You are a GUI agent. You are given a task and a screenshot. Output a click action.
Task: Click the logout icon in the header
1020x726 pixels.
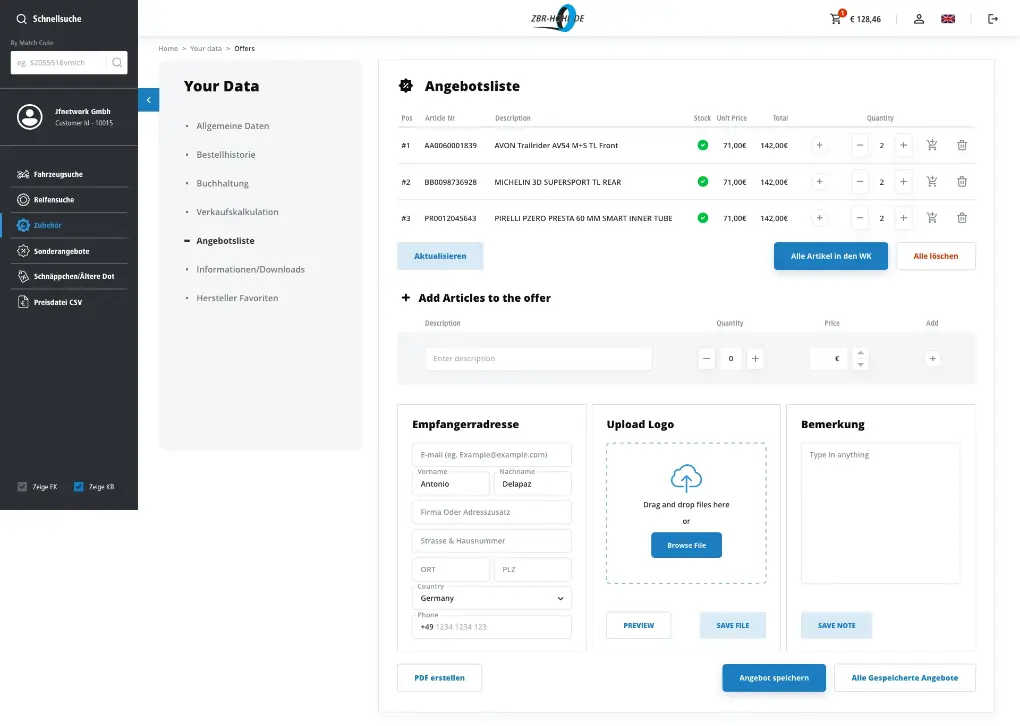tap(993, 19)
